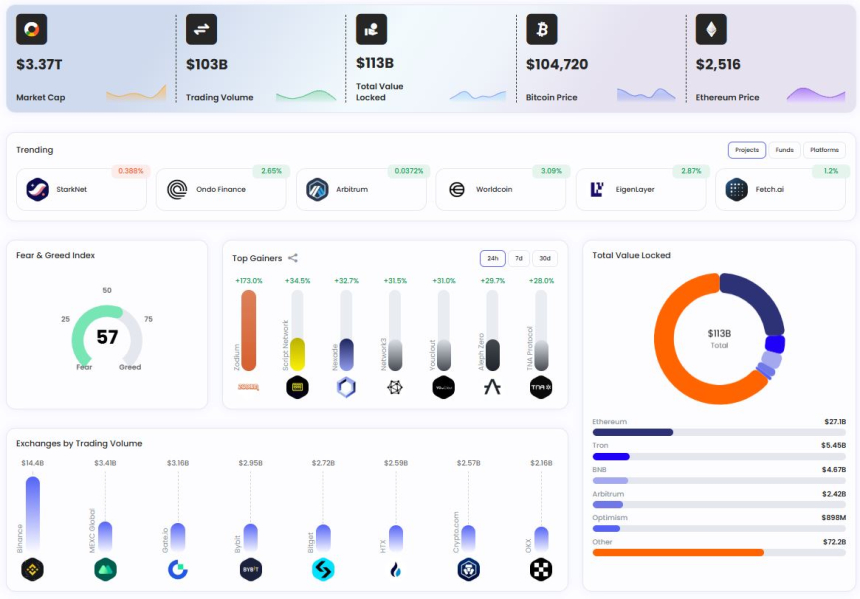860x599 pixels.
Task: Click the Ethereum TVL progress bar
Action: (x=719, y=432)
